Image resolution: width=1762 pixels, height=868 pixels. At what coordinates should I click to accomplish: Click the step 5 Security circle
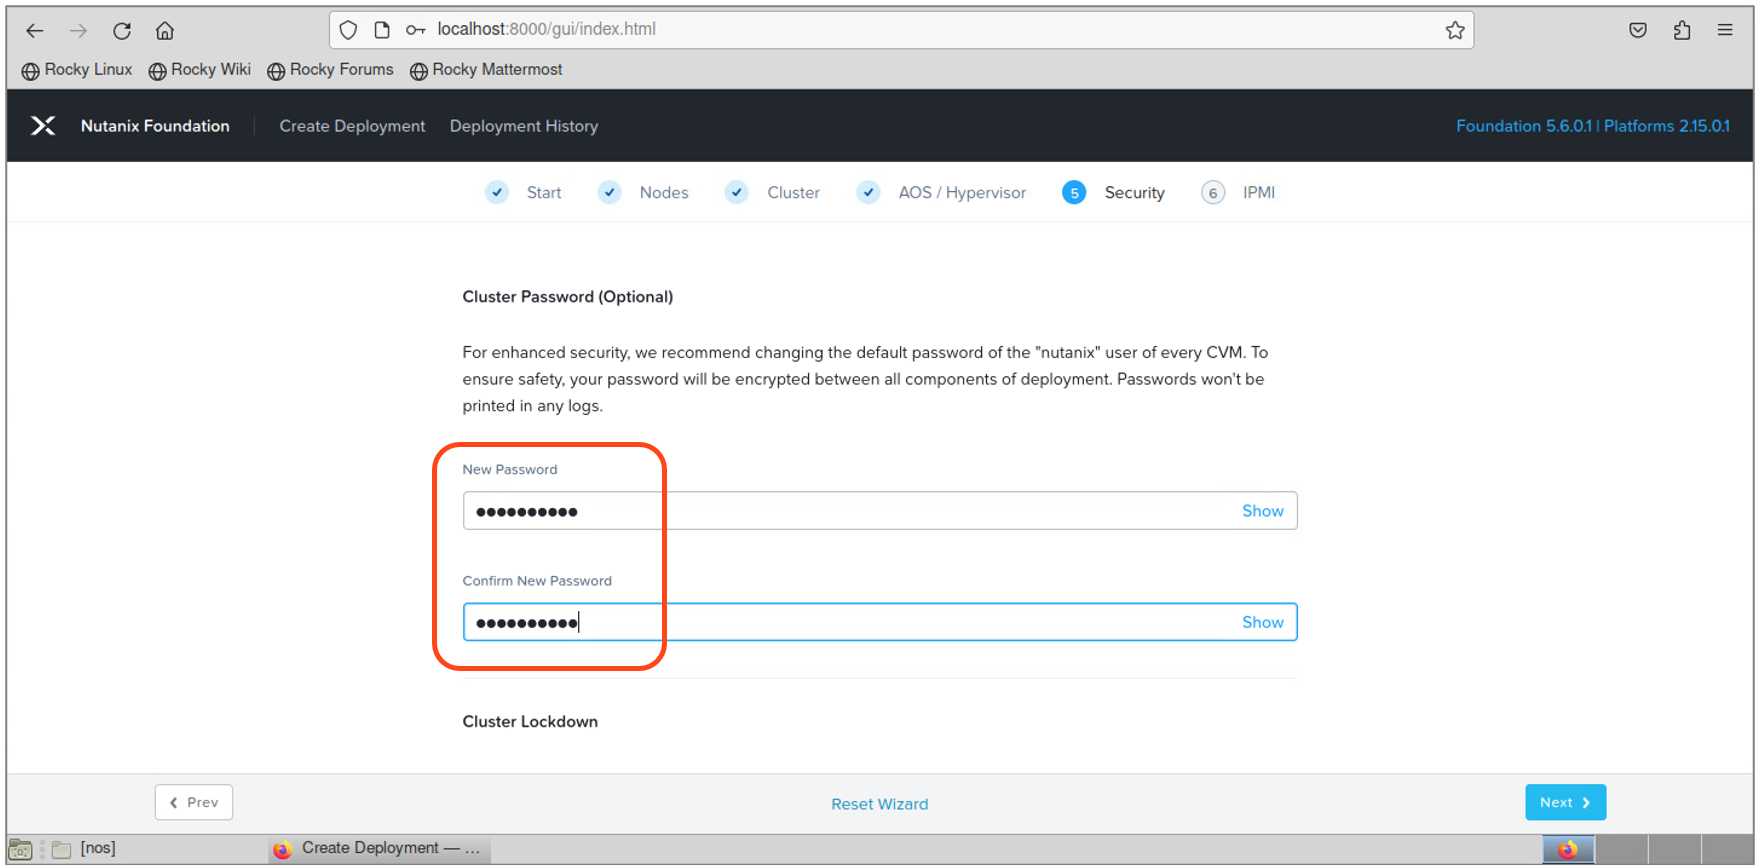1074,193
